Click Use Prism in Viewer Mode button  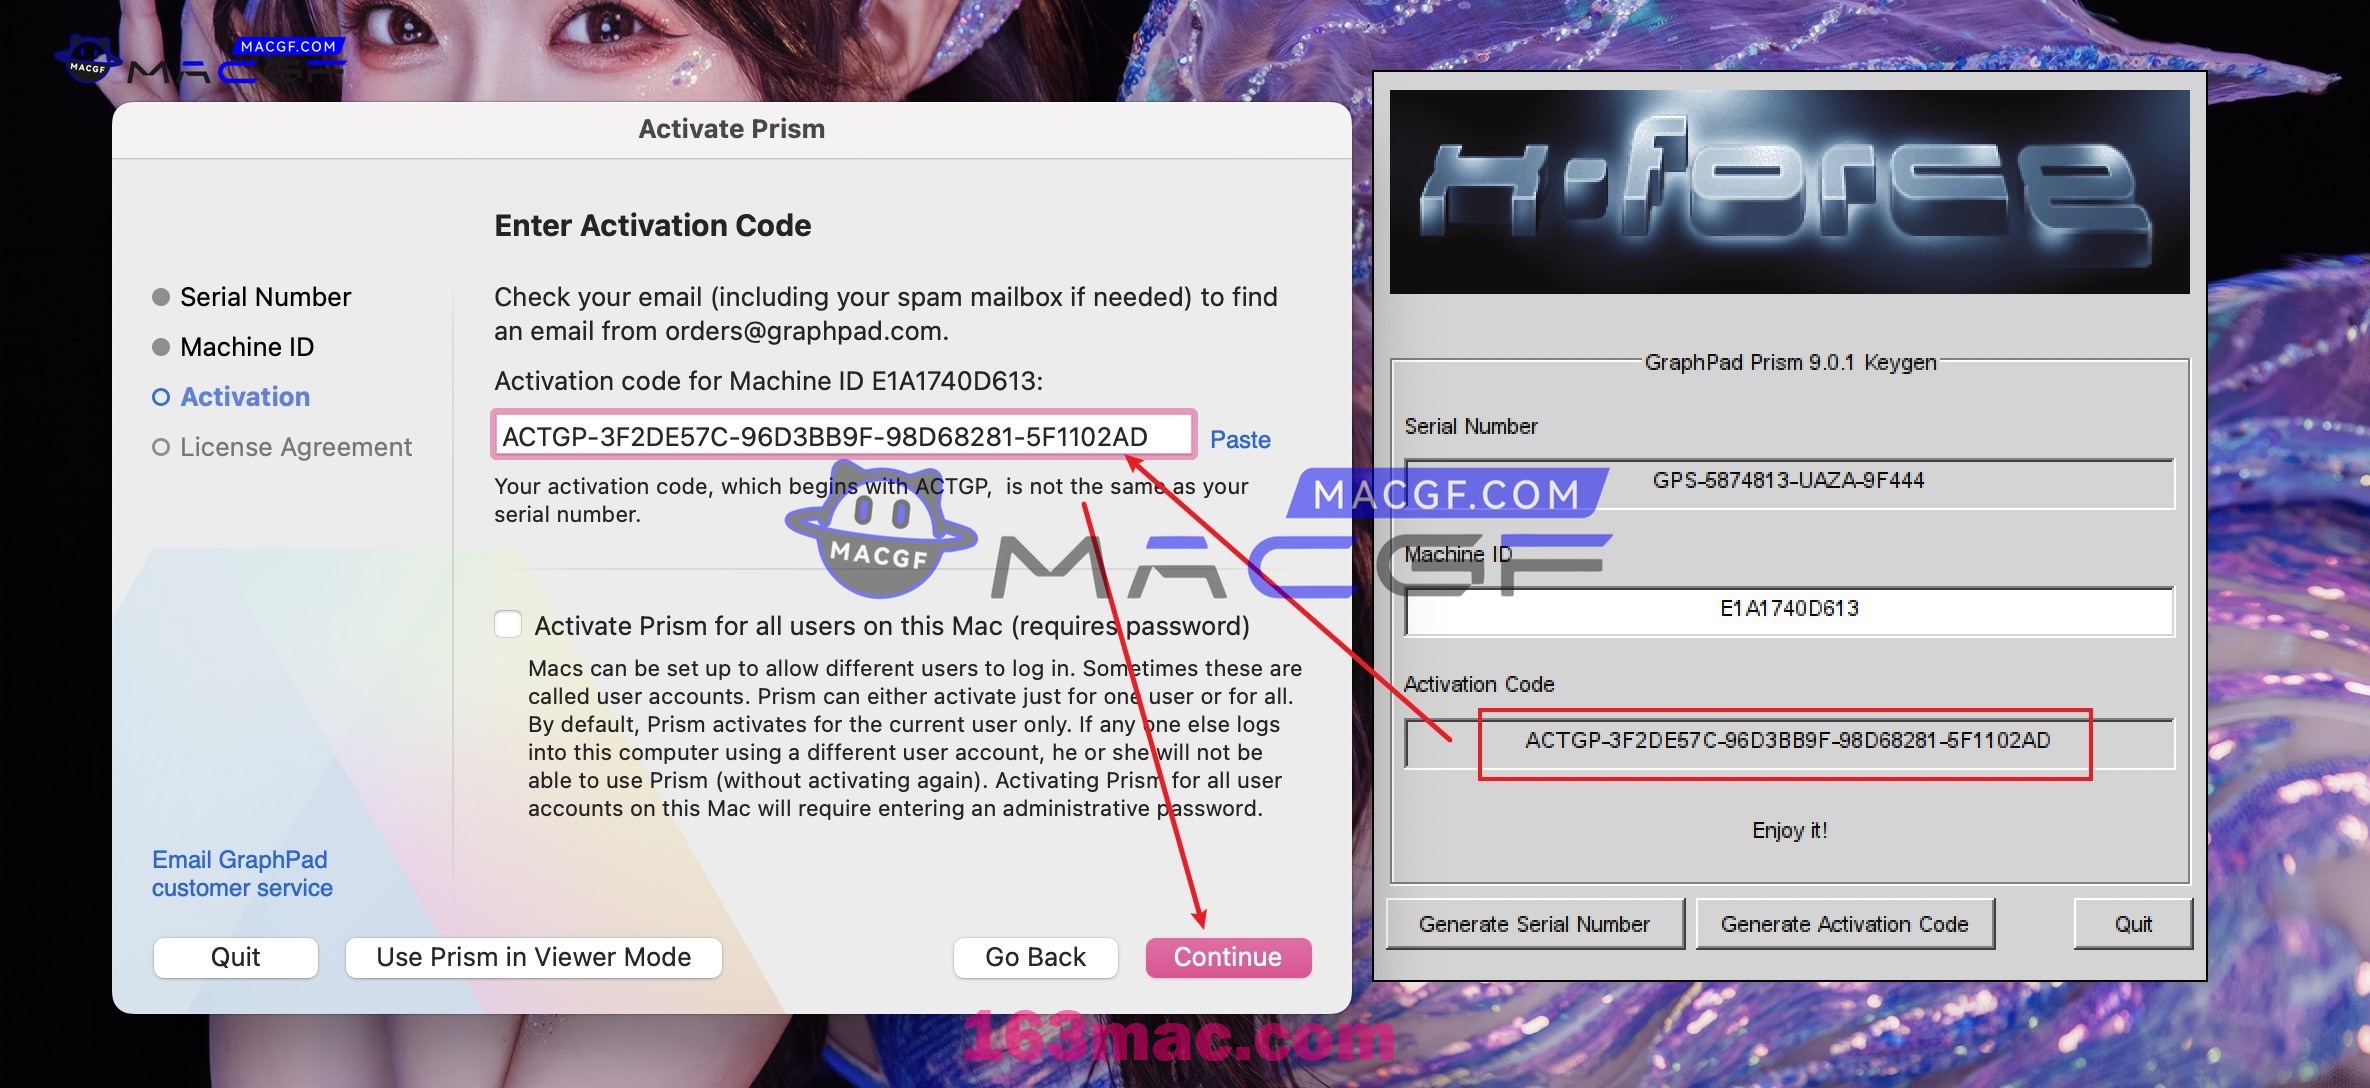(534, 957)
